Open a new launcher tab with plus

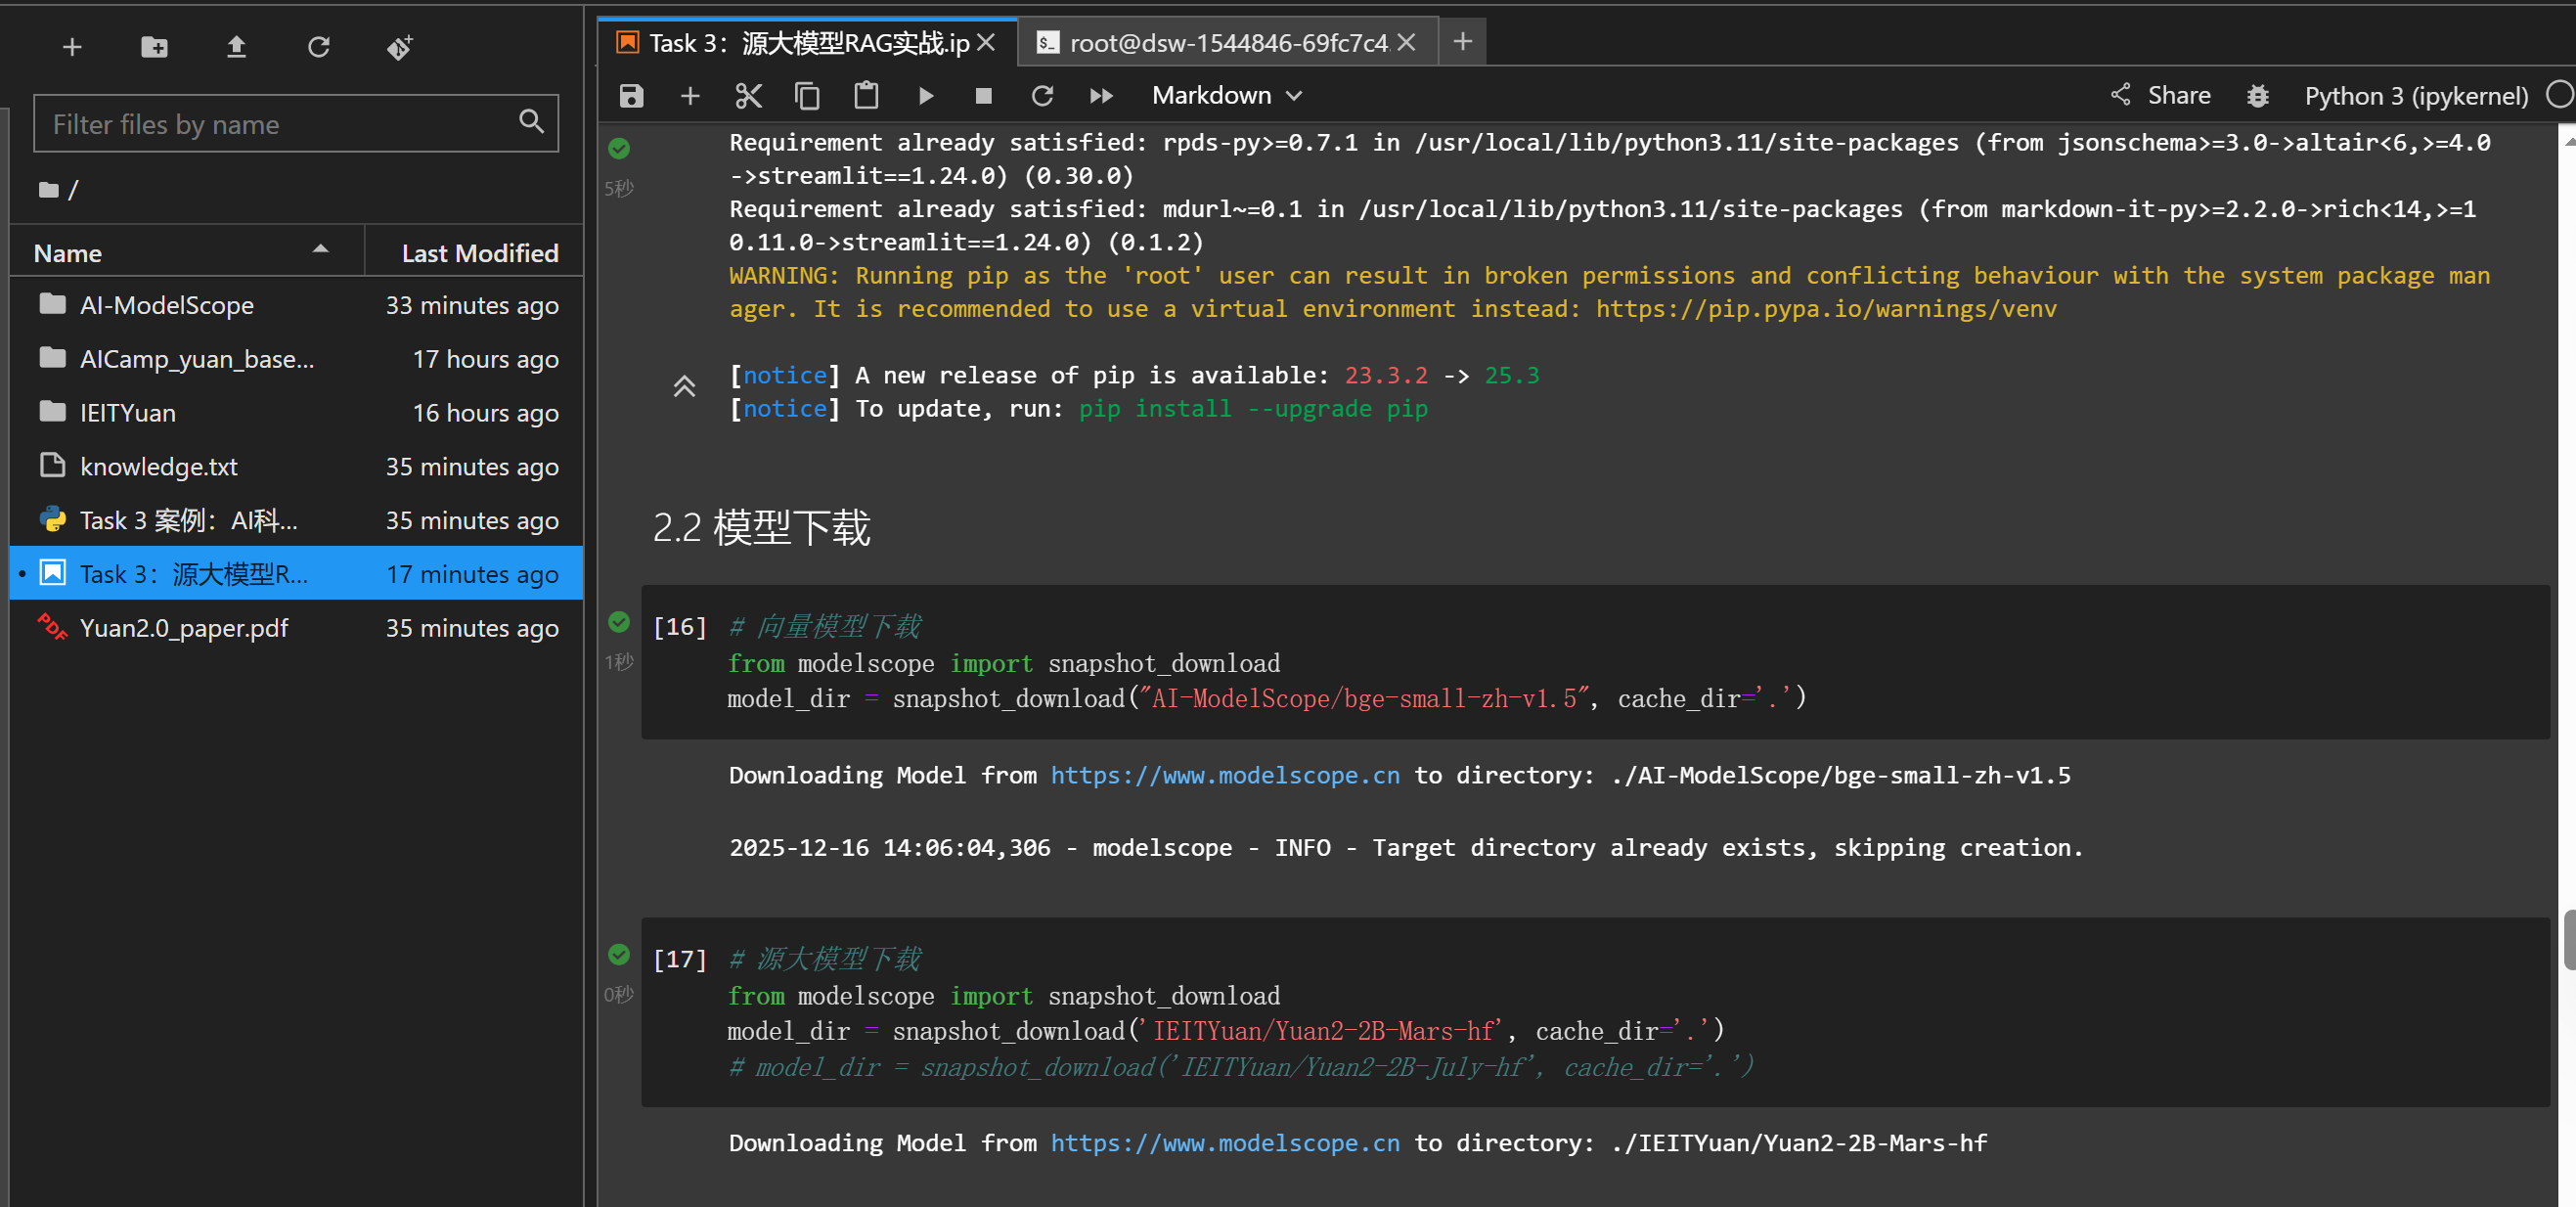1462,42
